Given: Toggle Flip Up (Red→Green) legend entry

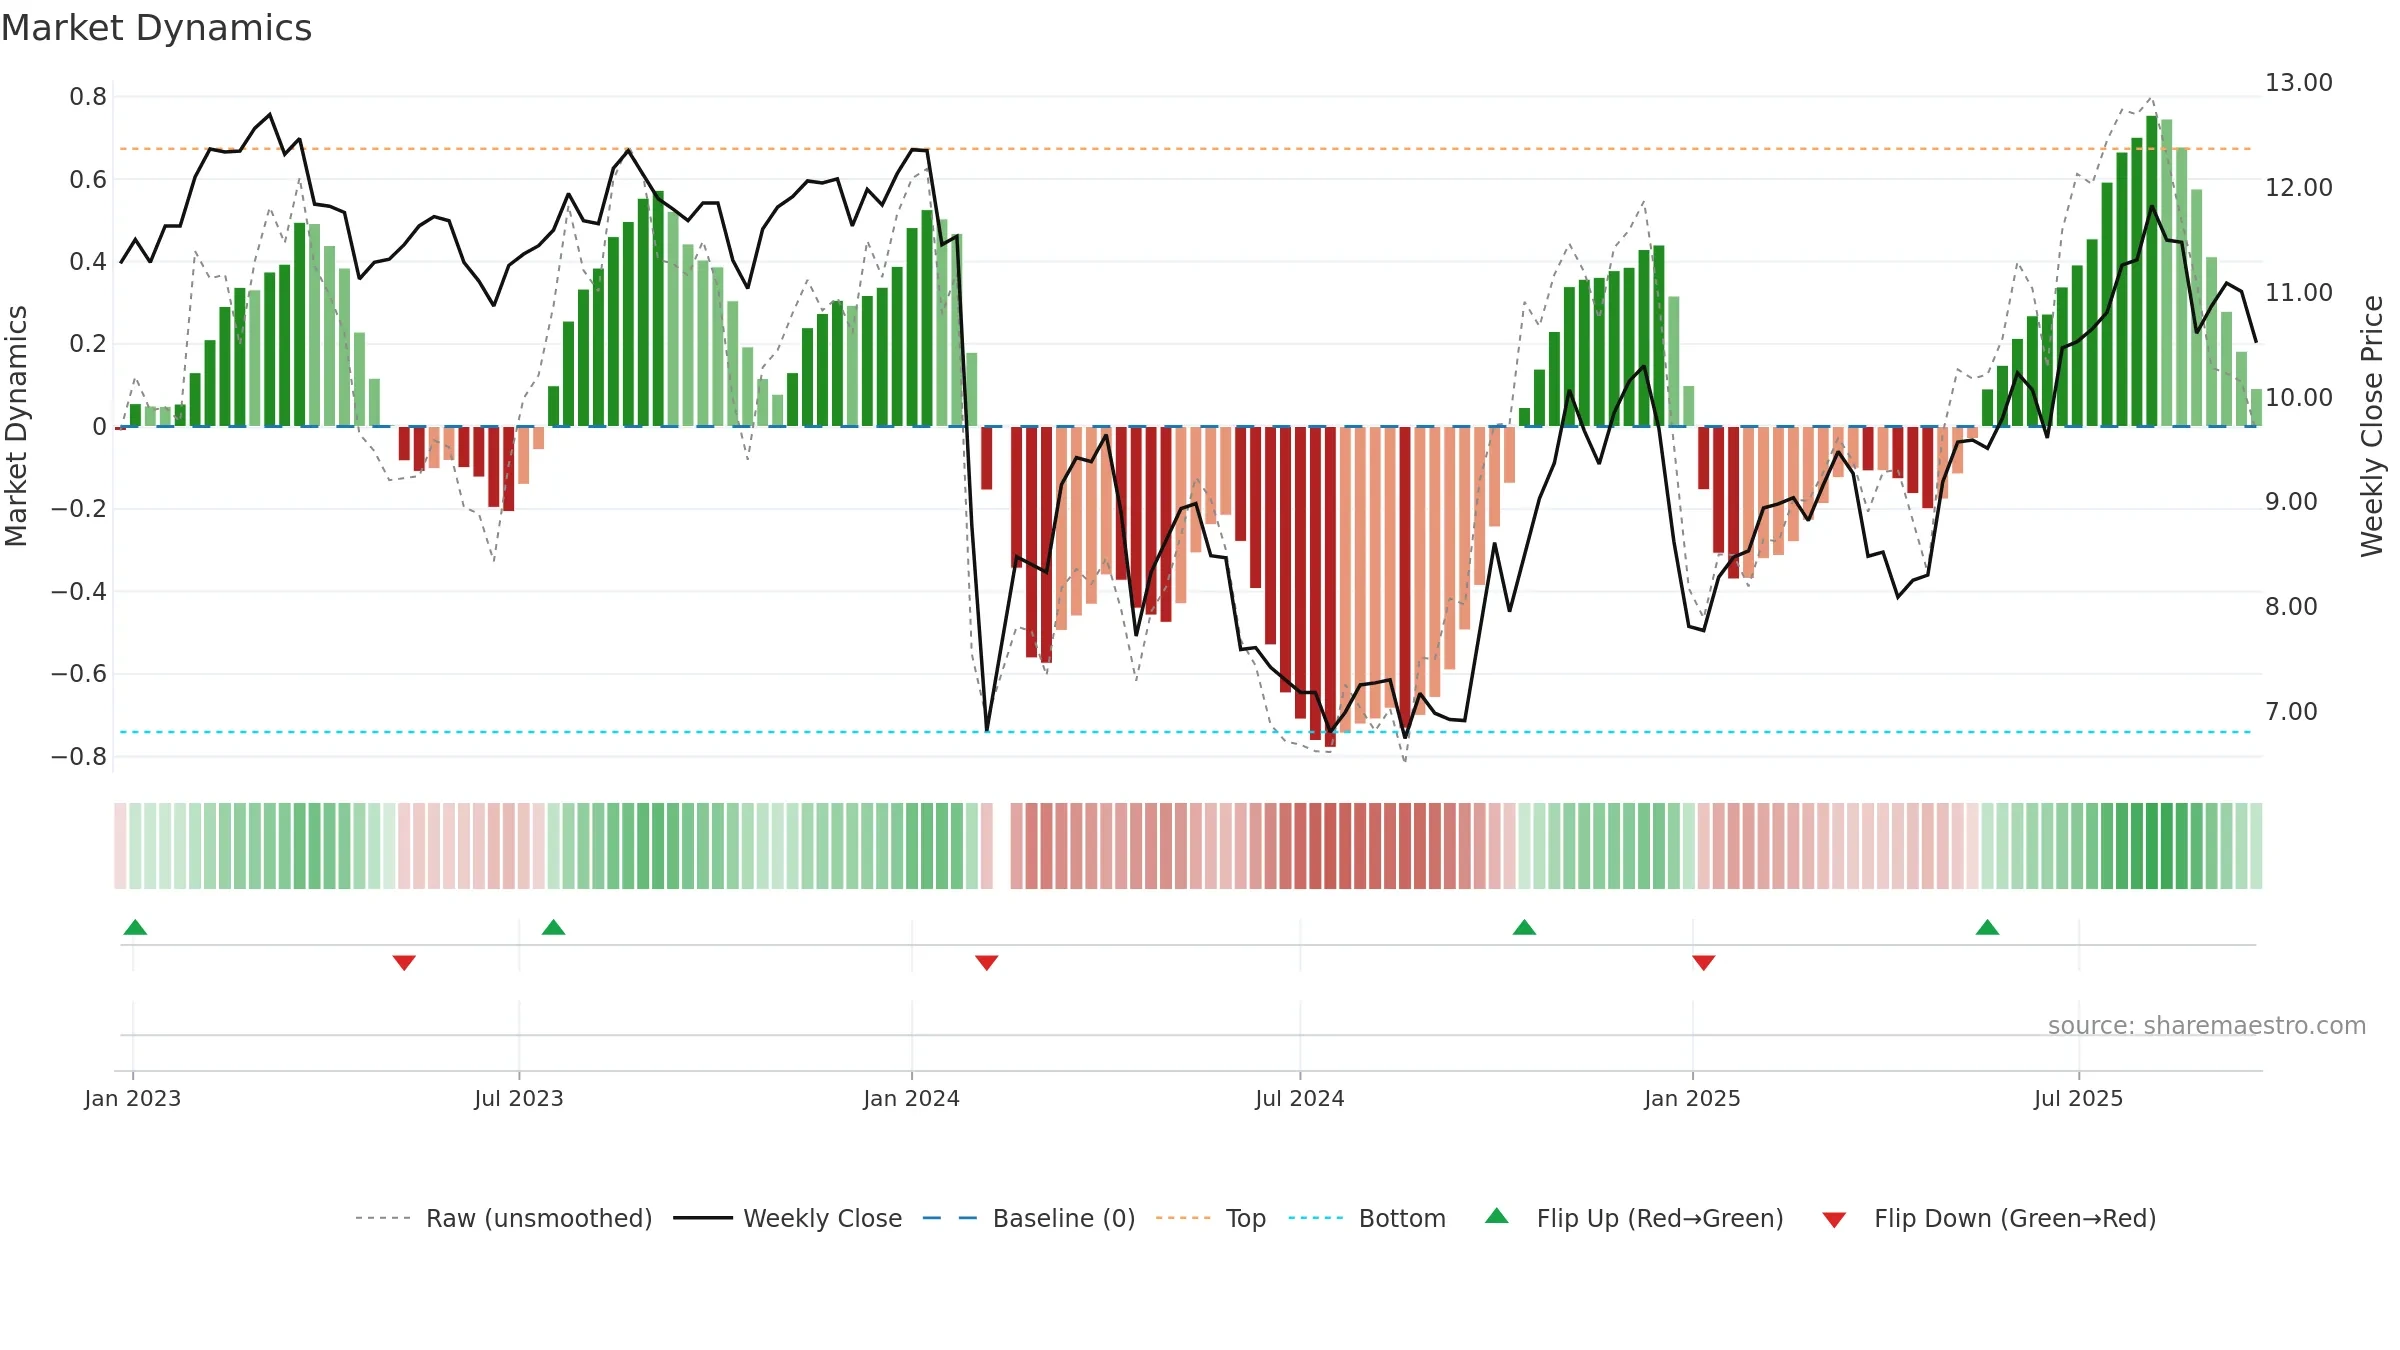Looking at the screenshot, I should point(1634,1218).
